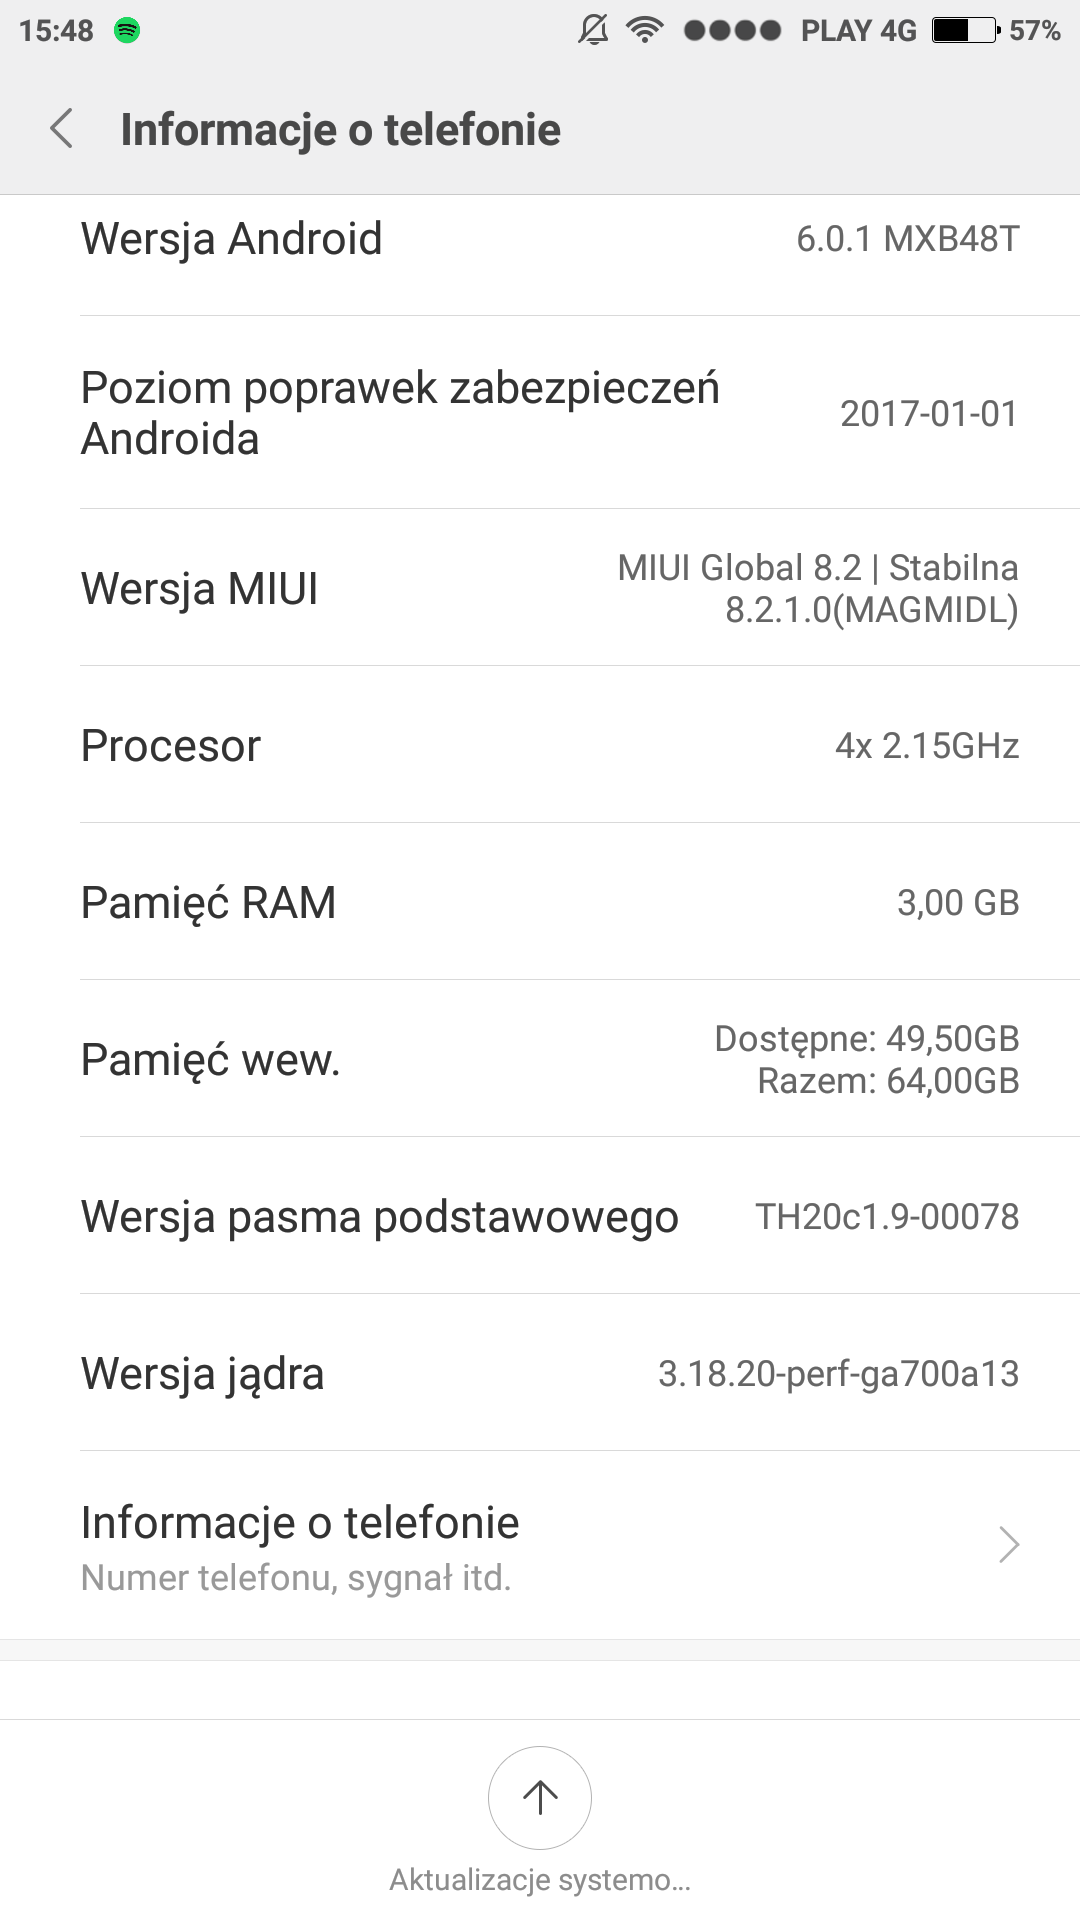Tap the 15:48 clock in status bar
The height and width of the screenshot is (1920, 1080).
(x=56, y=31)
